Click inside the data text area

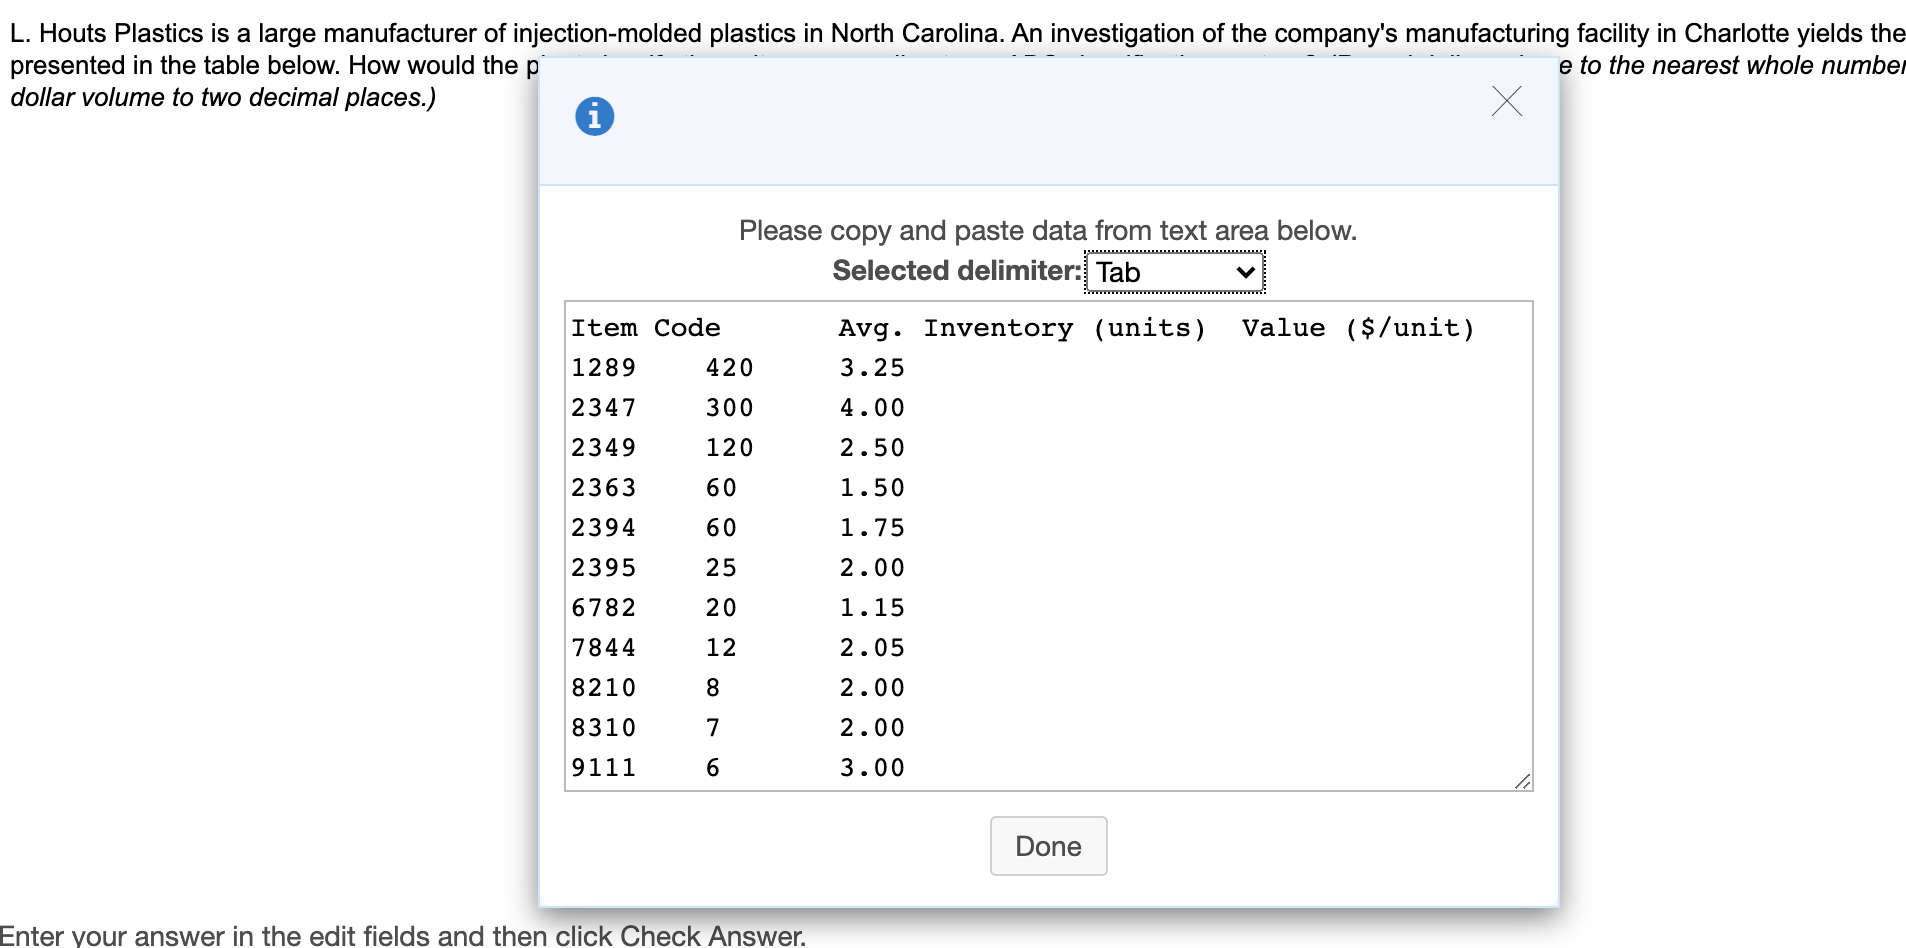coord(1048,546)
